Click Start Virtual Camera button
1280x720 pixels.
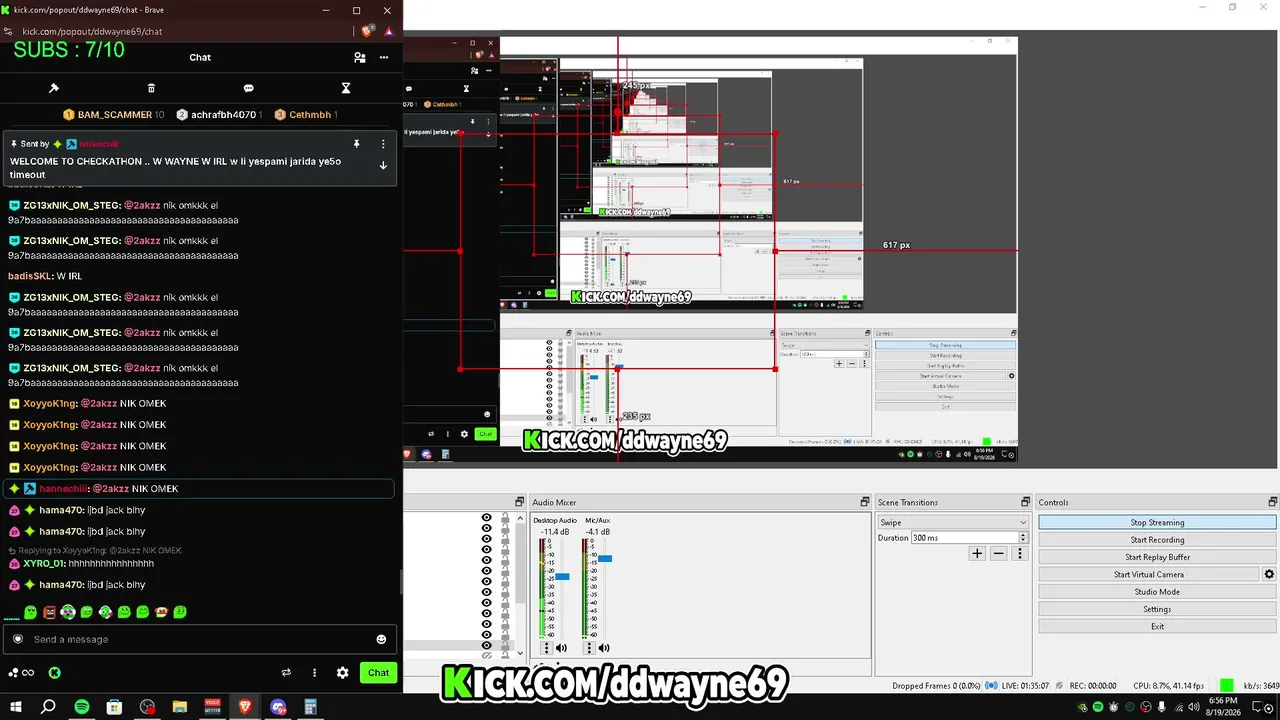pyautogui.click(x=1148, y=574)
